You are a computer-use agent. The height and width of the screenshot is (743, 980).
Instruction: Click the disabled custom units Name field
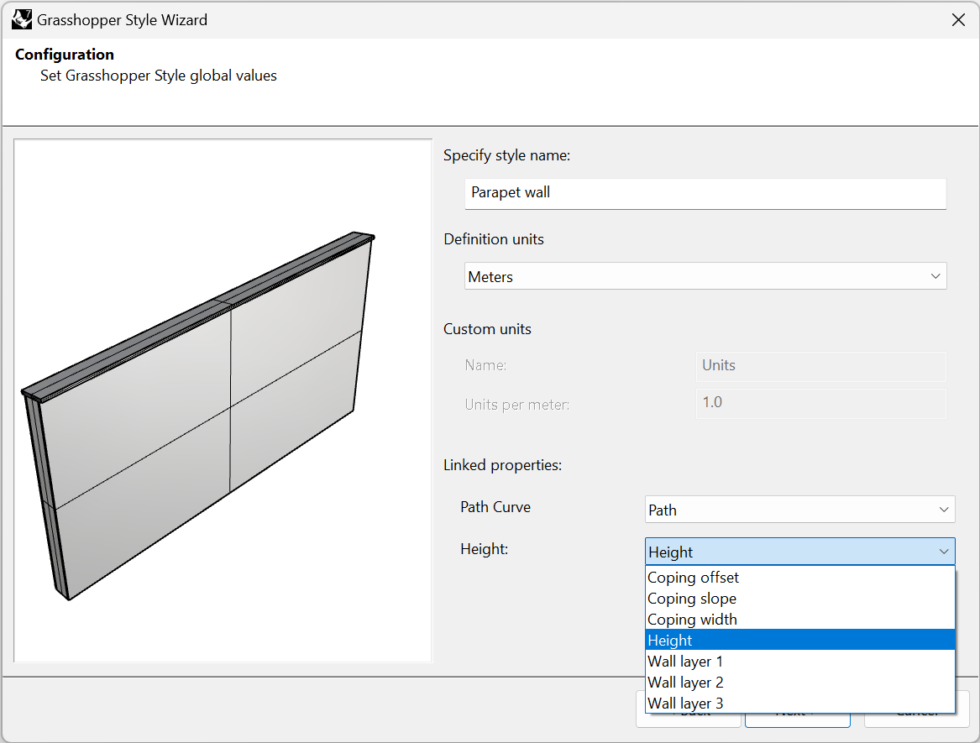[x=820, y=366]
